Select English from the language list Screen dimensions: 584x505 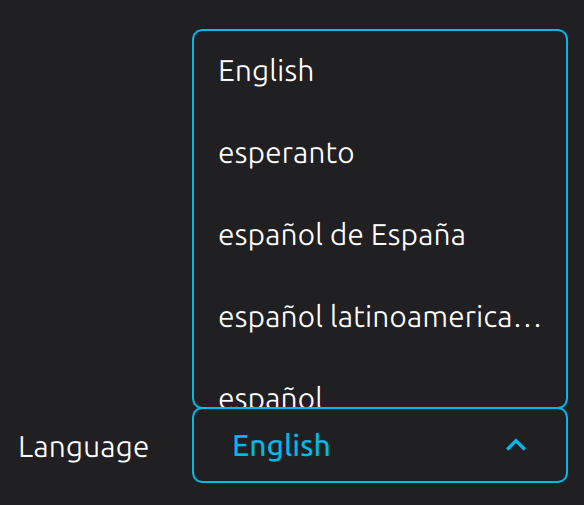380,71
